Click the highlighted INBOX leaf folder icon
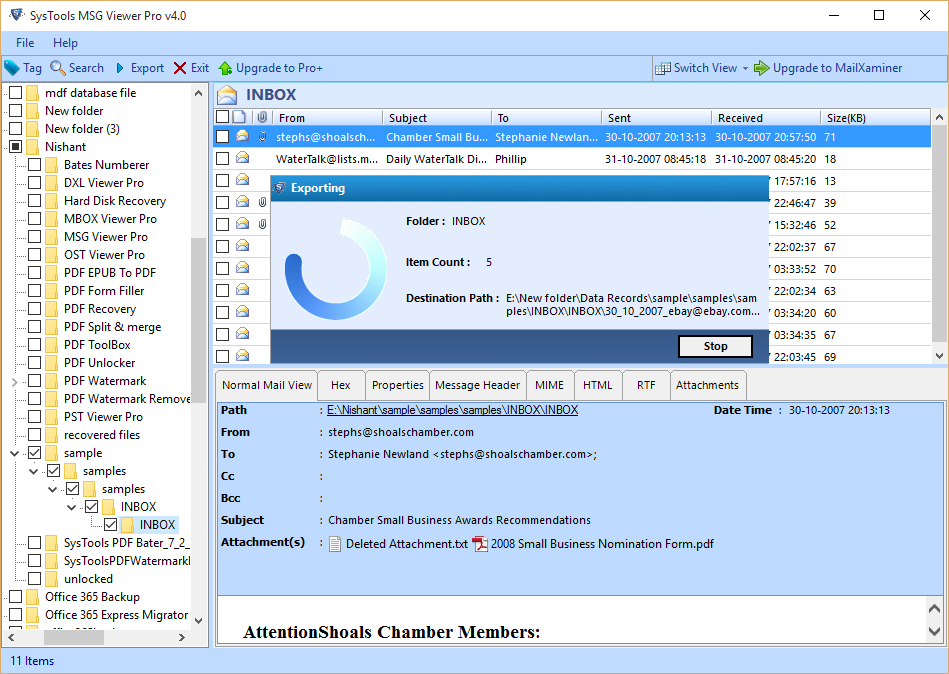 pos(128,525)
